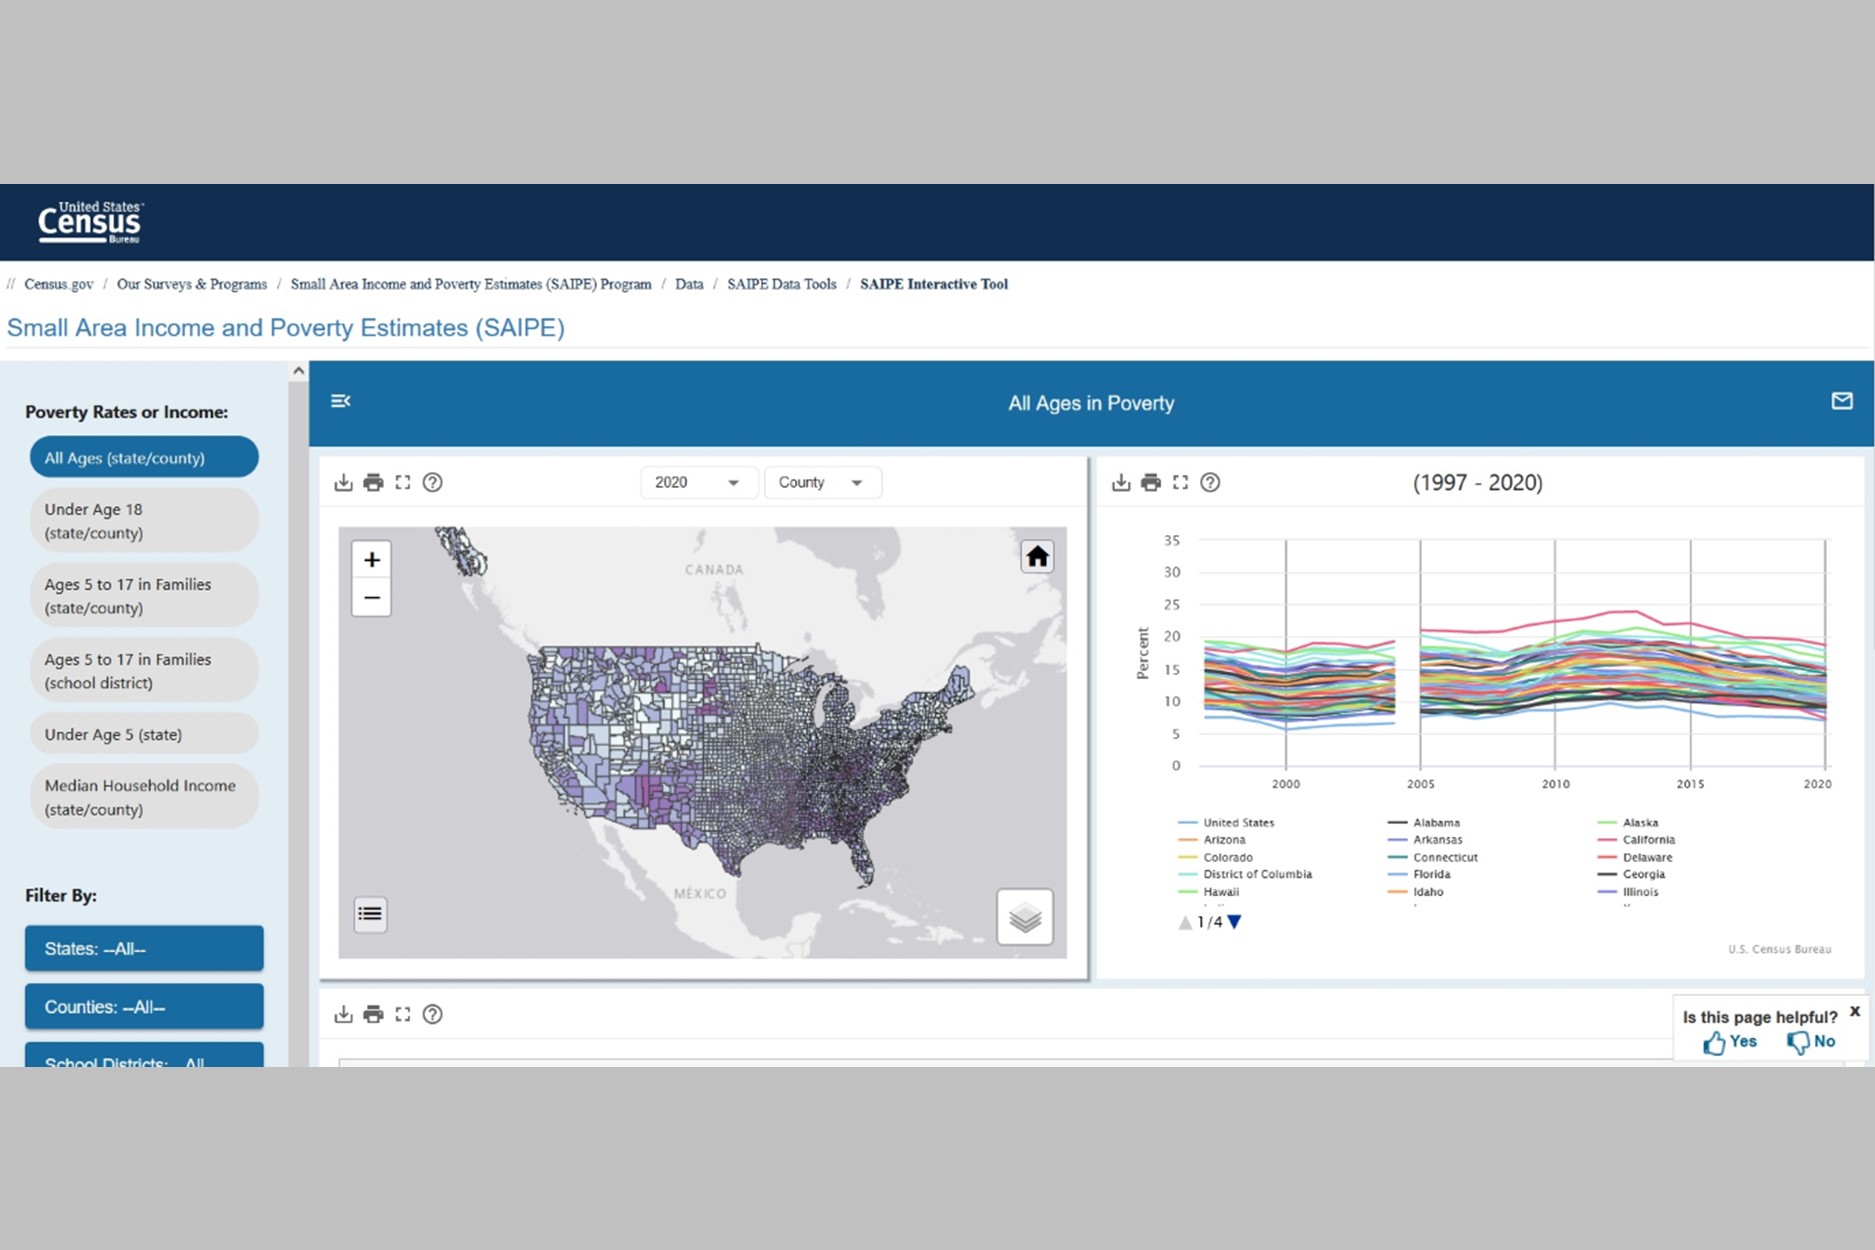Zoom out on the map
The image size is (1875, 1250).
point(371,598)
